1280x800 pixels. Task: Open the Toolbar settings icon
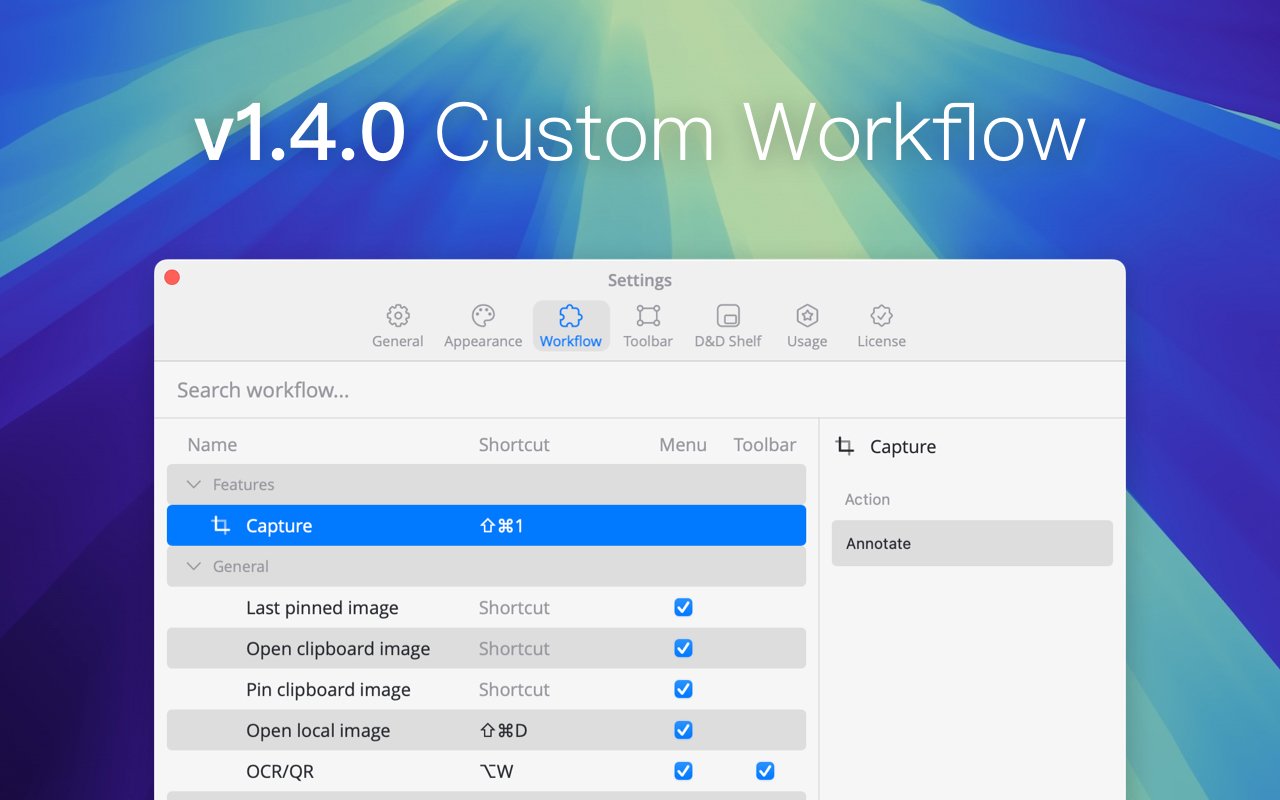pos(648,316)
